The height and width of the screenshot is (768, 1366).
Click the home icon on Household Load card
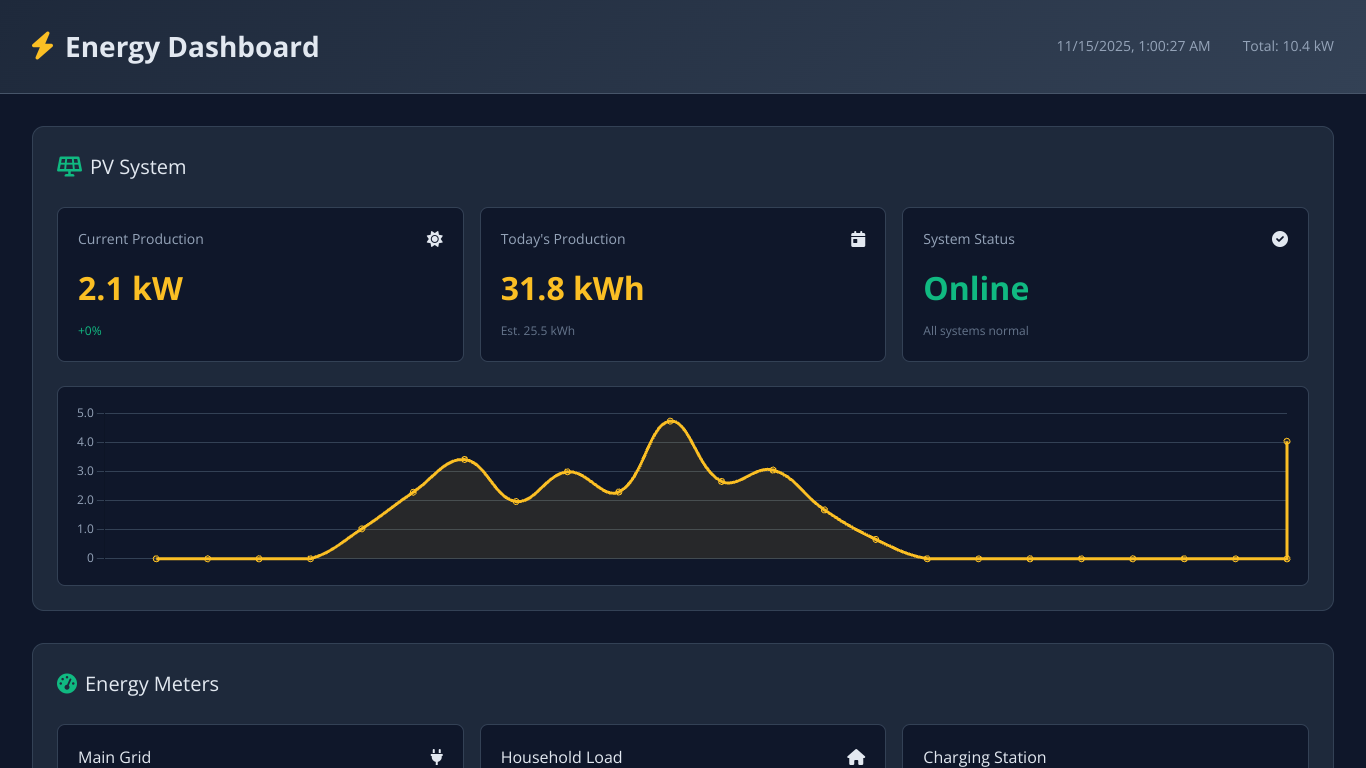pos(857,757)
